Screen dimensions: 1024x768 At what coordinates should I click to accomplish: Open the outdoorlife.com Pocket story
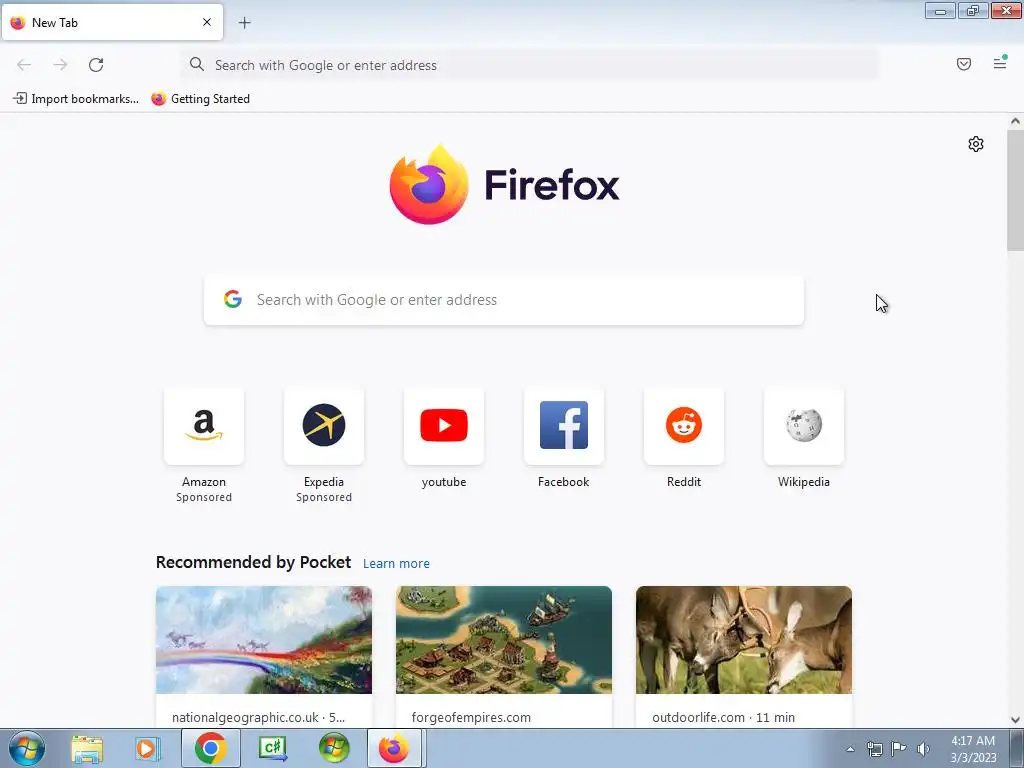click(744, 656)
